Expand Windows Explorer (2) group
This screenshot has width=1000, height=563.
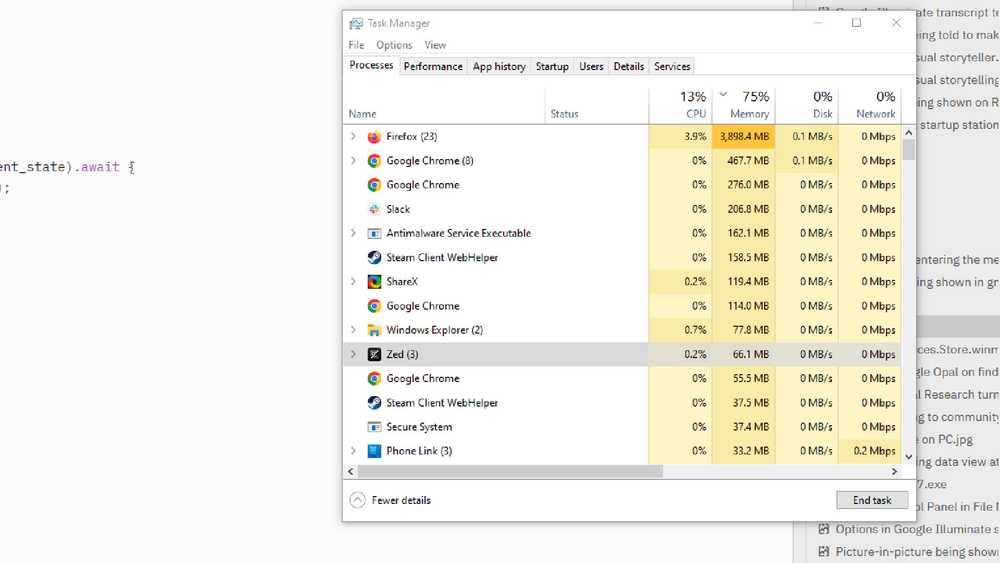[x=353, y=330]
